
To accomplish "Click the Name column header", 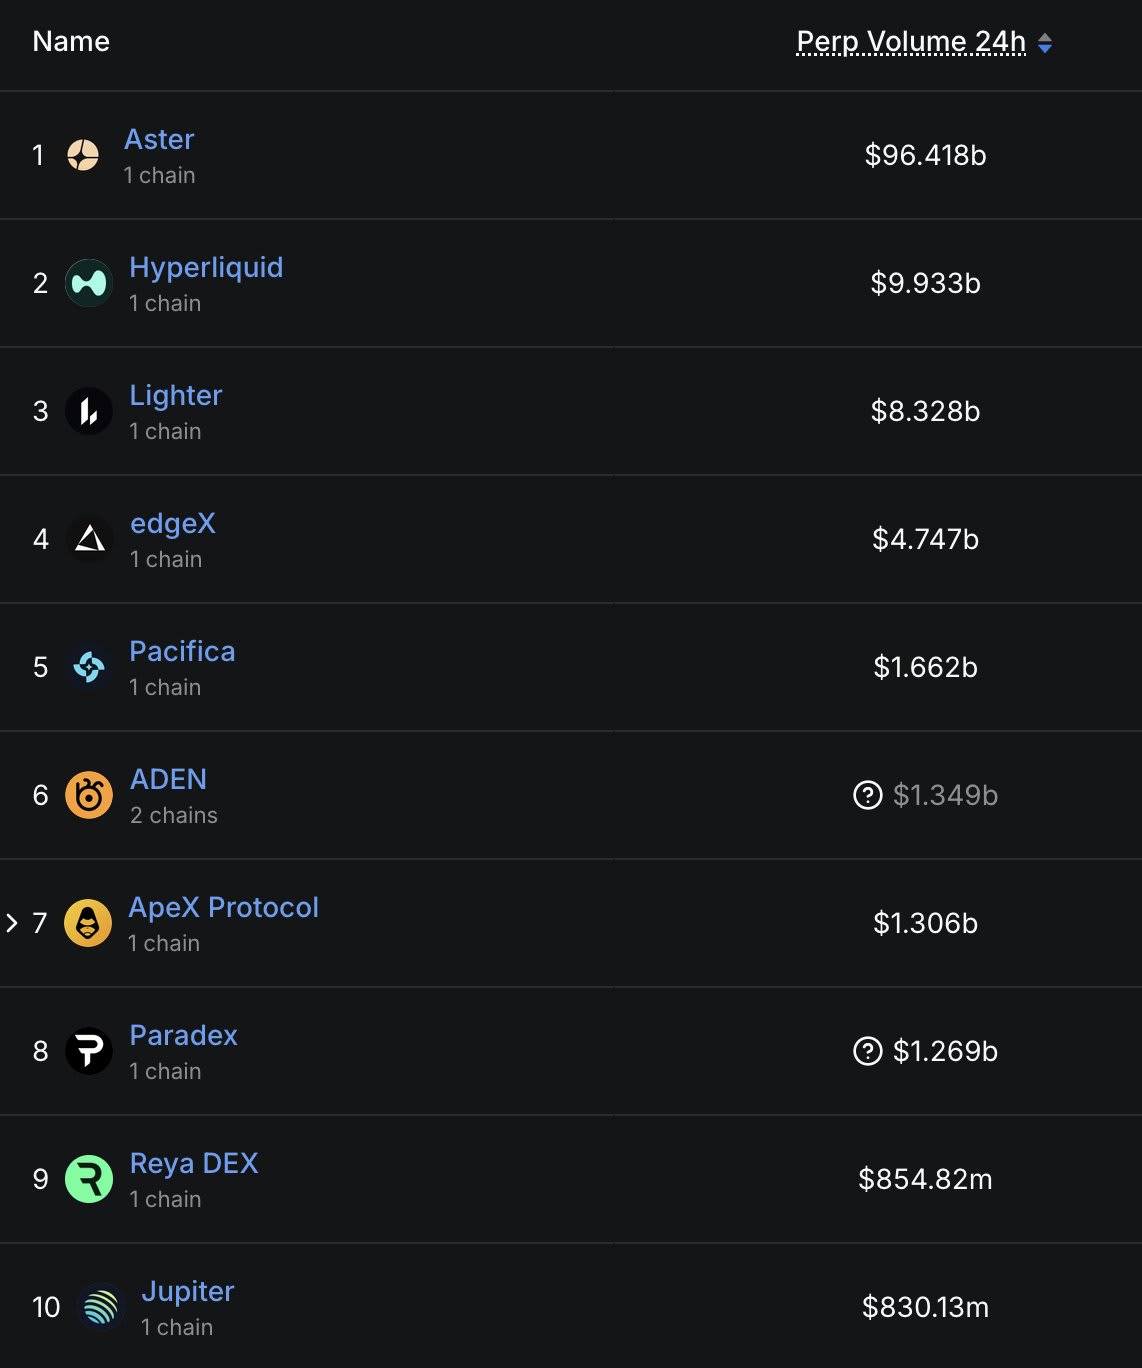I will tap(71, 41).
